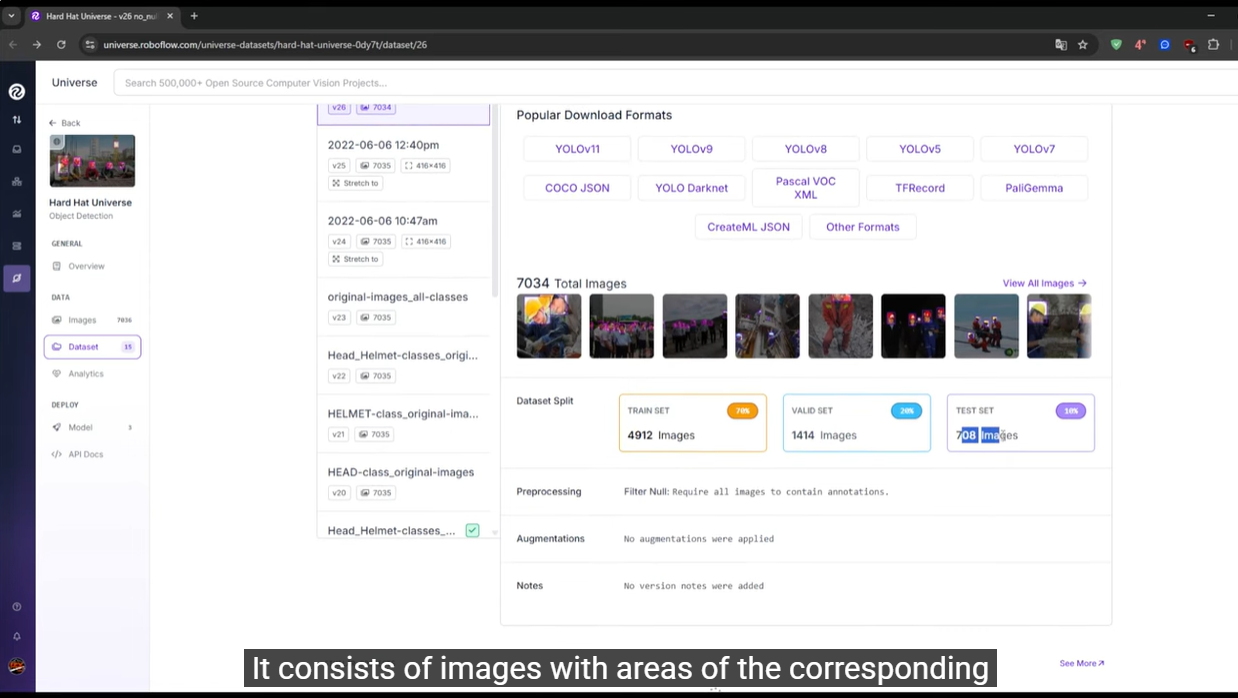Select the Dataset item in the sidebar
This screenshot has width=1238, height=698.
92,347
